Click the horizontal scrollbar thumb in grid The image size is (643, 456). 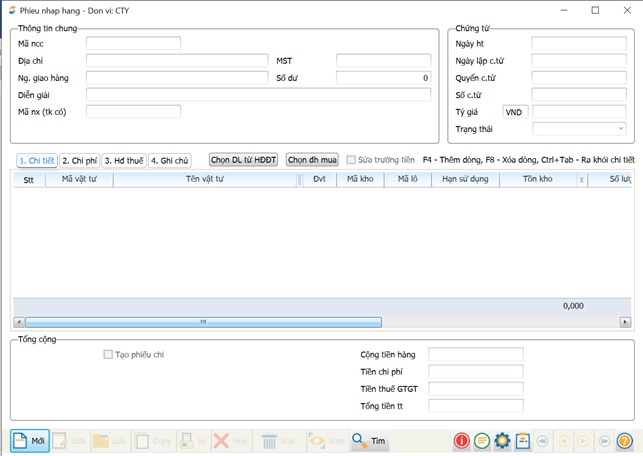(x=203, y=322)
